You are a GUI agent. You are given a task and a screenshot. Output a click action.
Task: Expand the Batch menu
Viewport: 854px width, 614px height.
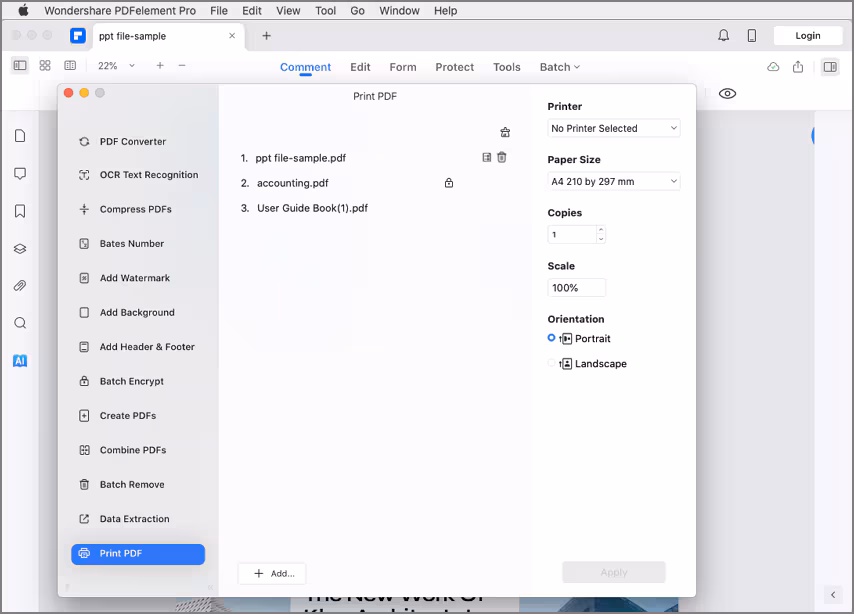[560, 67]
